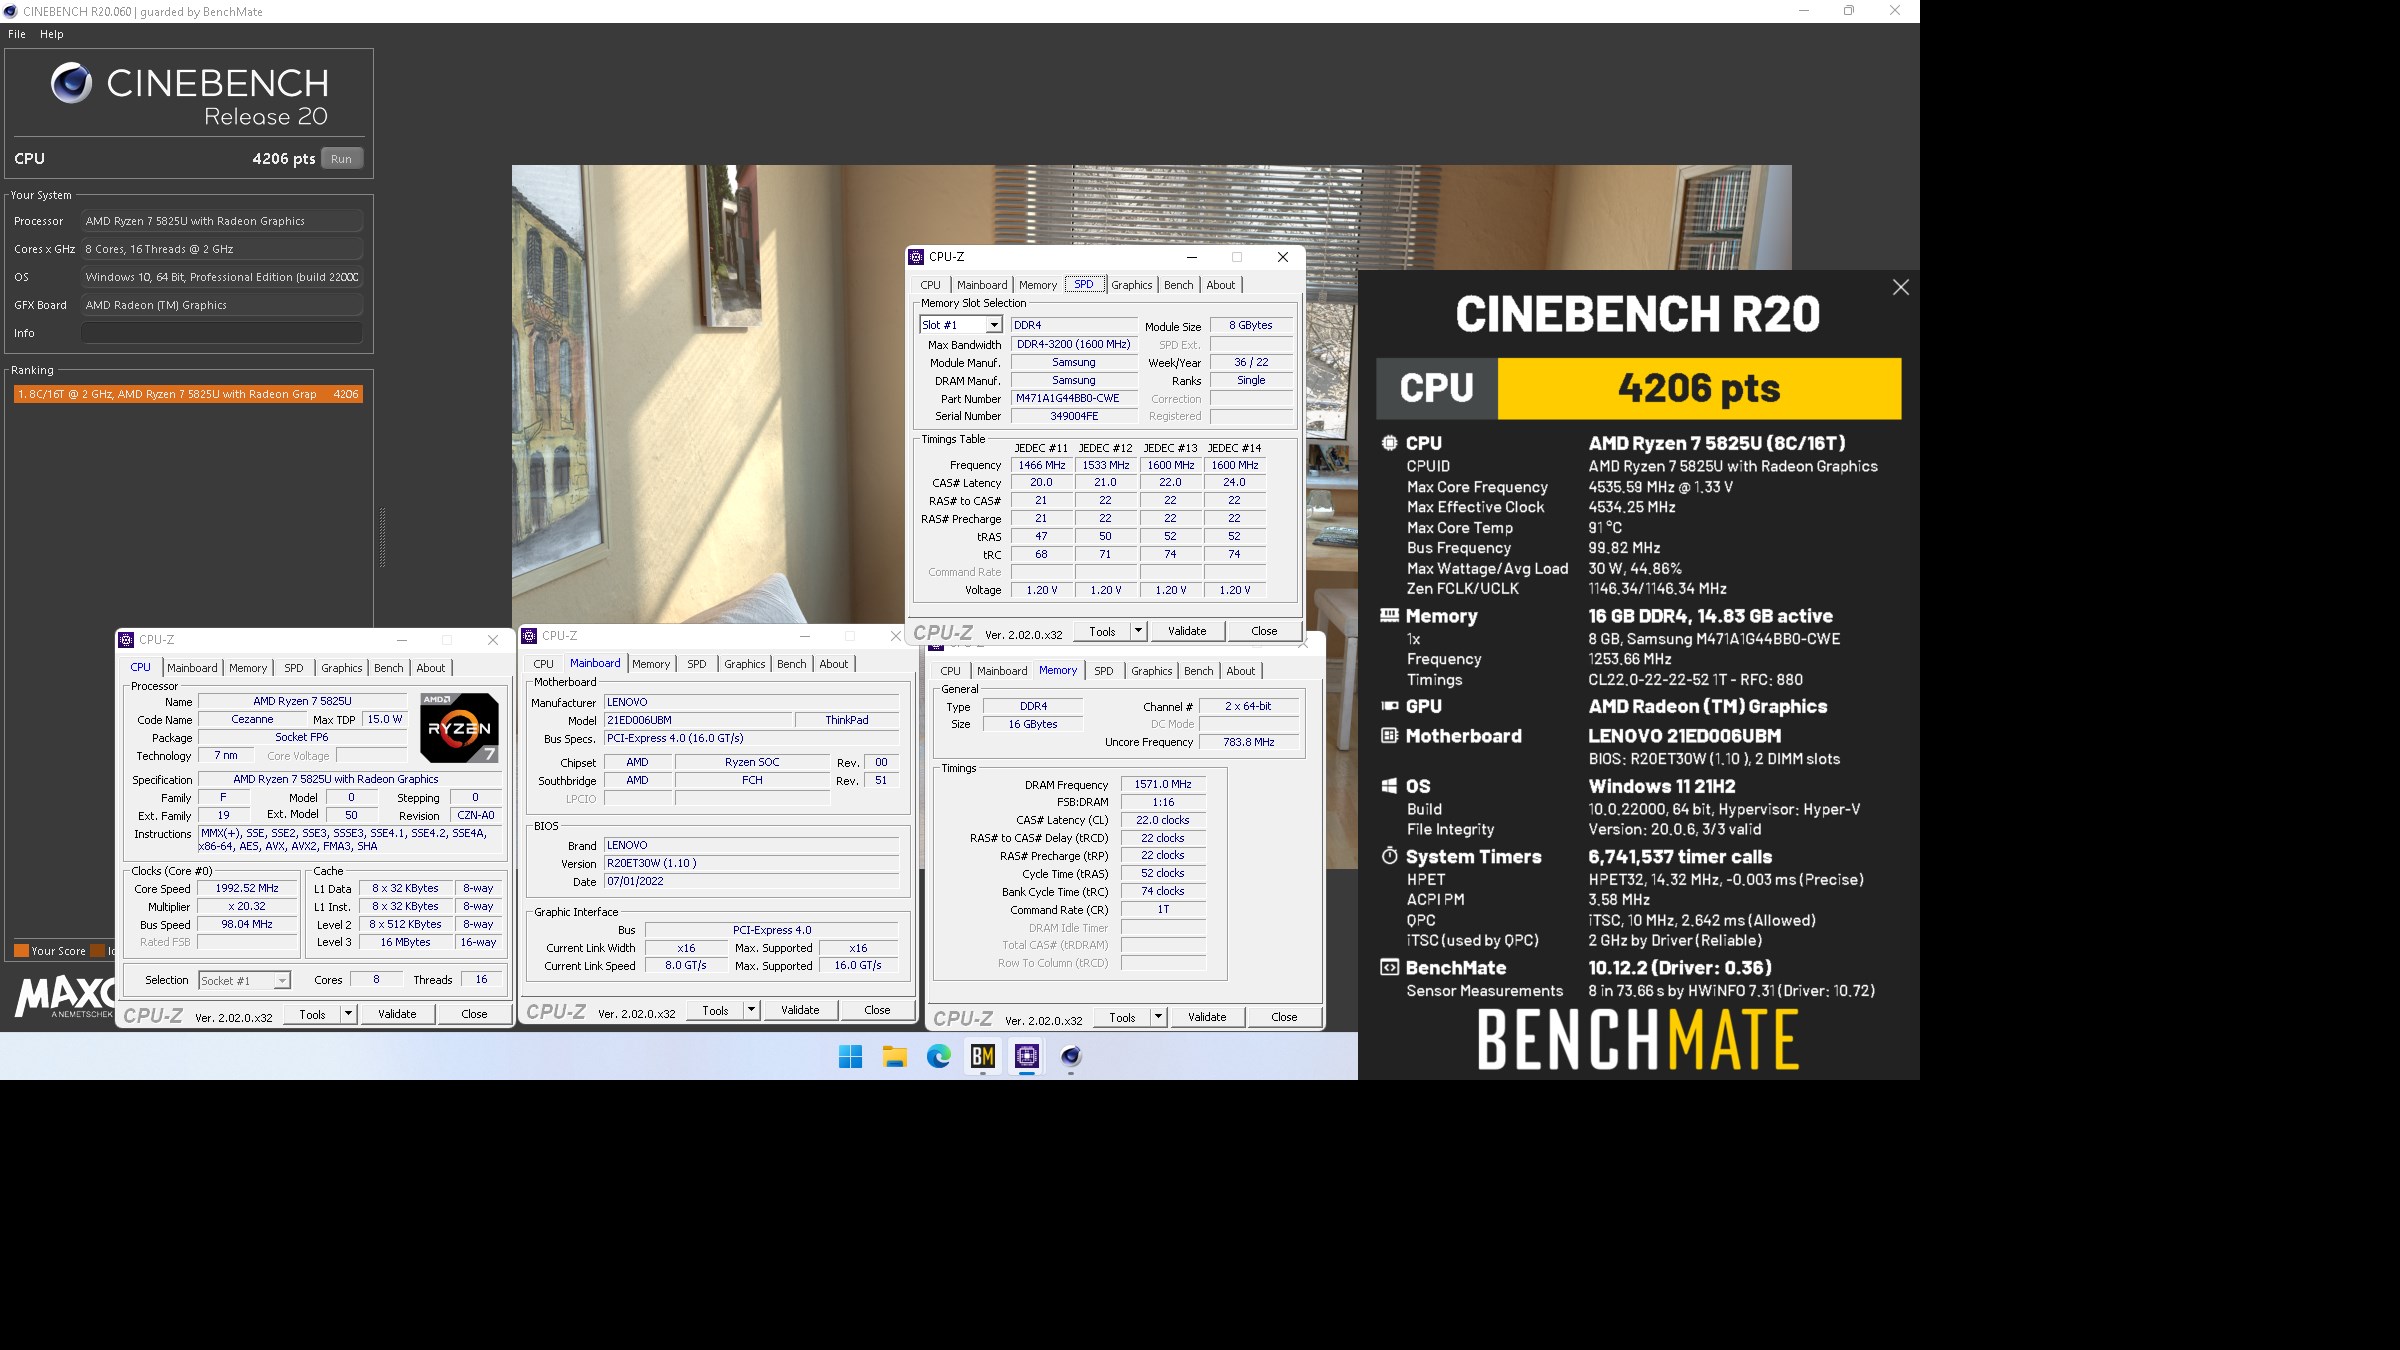Minimize the CPU-Z SPD window
This screenshot has height=1350, width=2400.
pyautogui.click(x=1191, y=257)
